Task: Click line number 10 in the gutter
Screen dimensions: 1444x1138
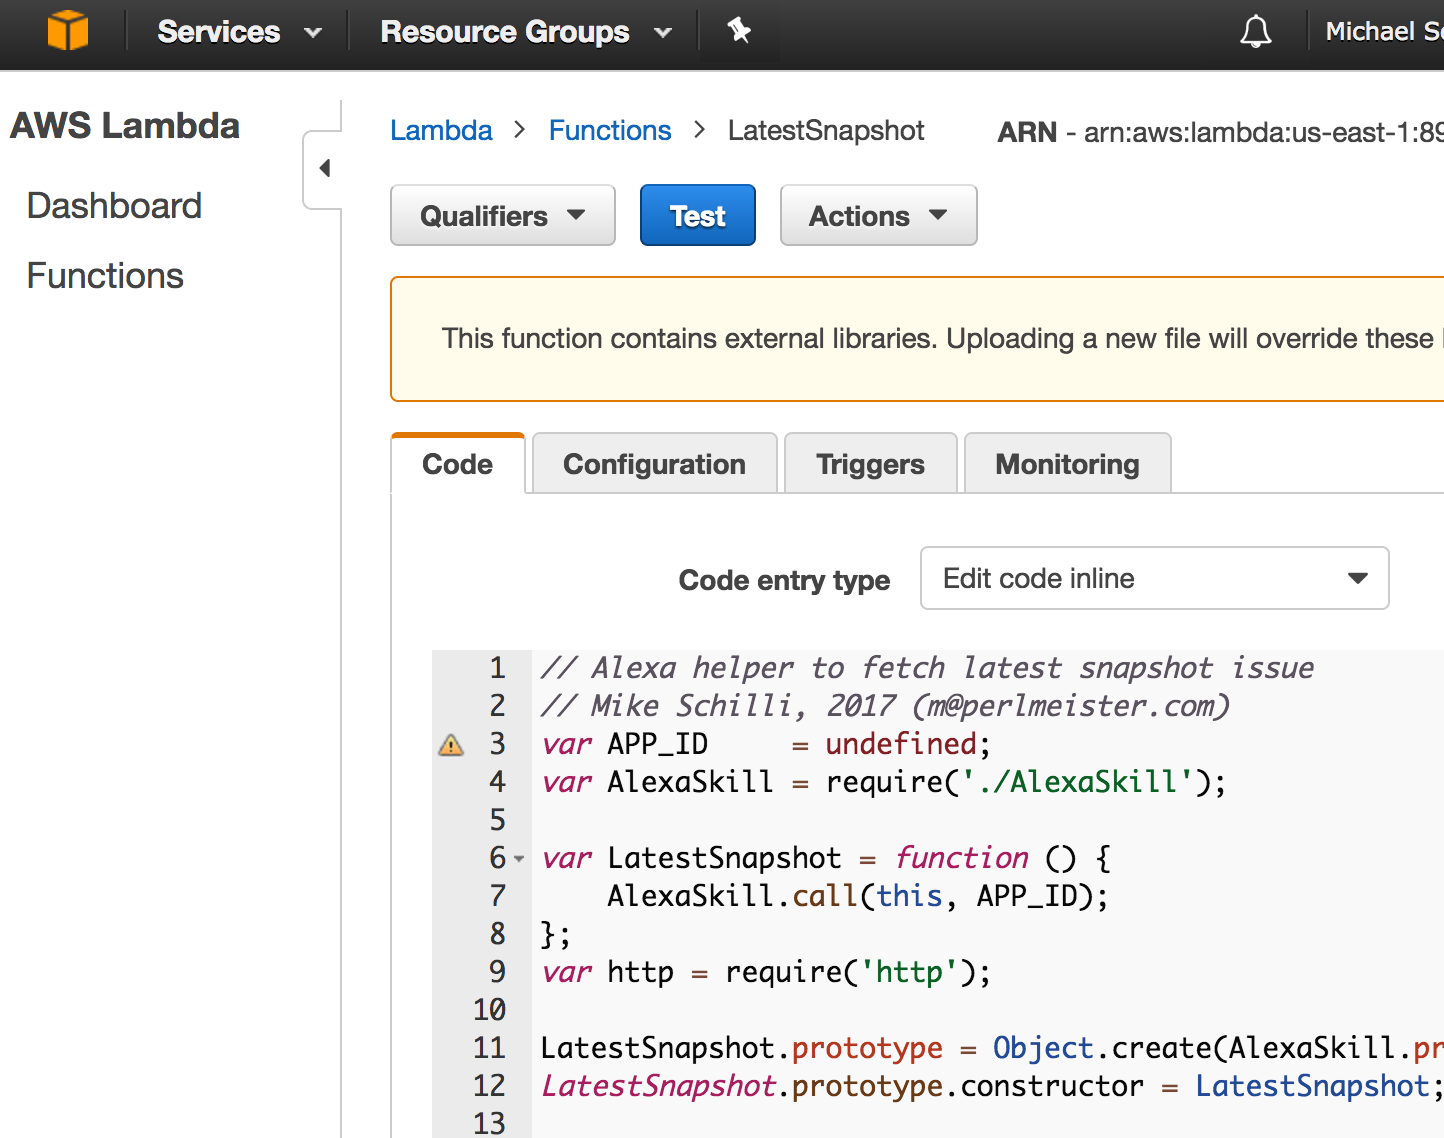Action: [489, 1010]
